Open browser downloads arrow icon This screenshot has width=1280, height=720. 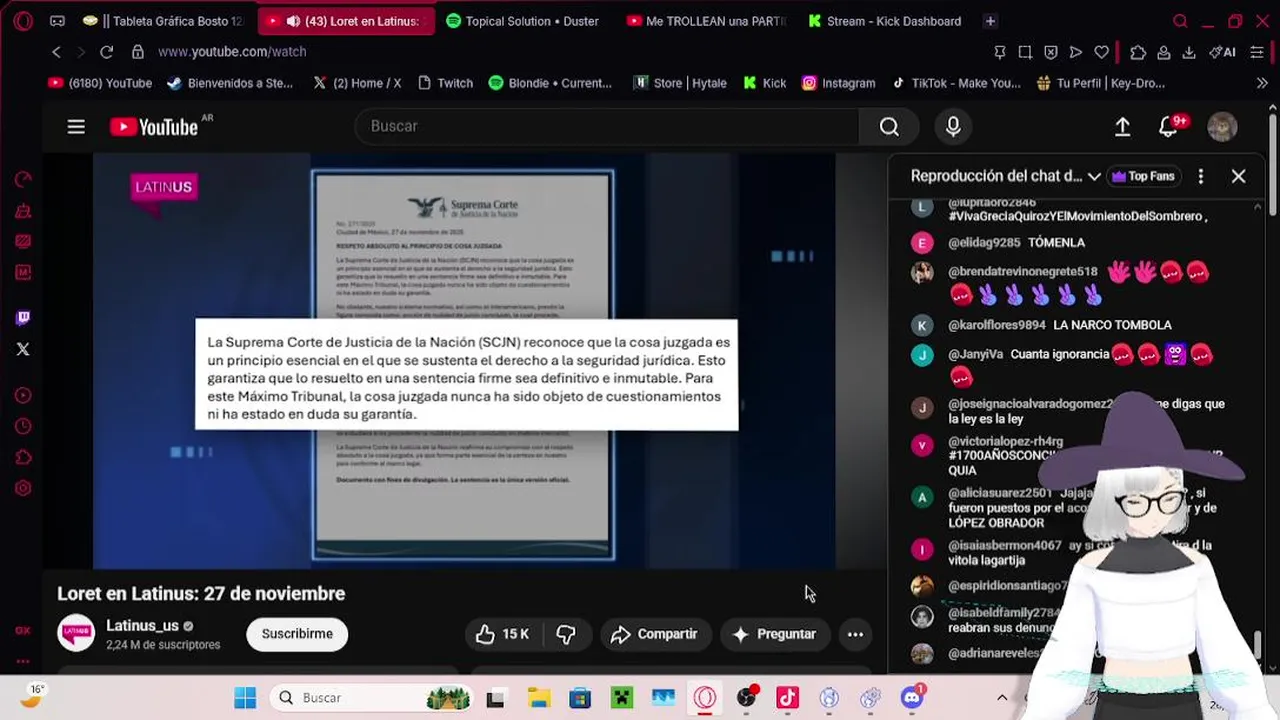tap(1189, 52)
